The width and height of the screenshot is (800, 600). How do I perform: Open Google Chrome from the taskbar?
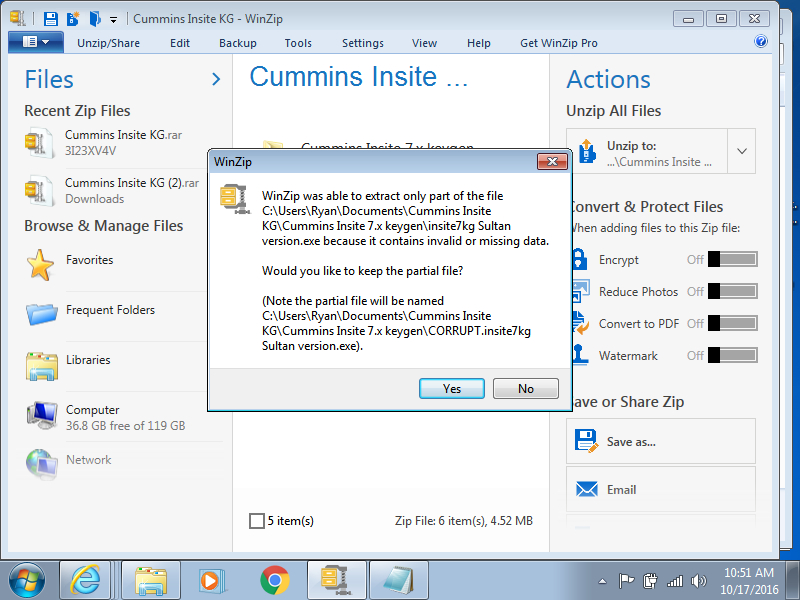pyautogui.click(x=274, y=581)
